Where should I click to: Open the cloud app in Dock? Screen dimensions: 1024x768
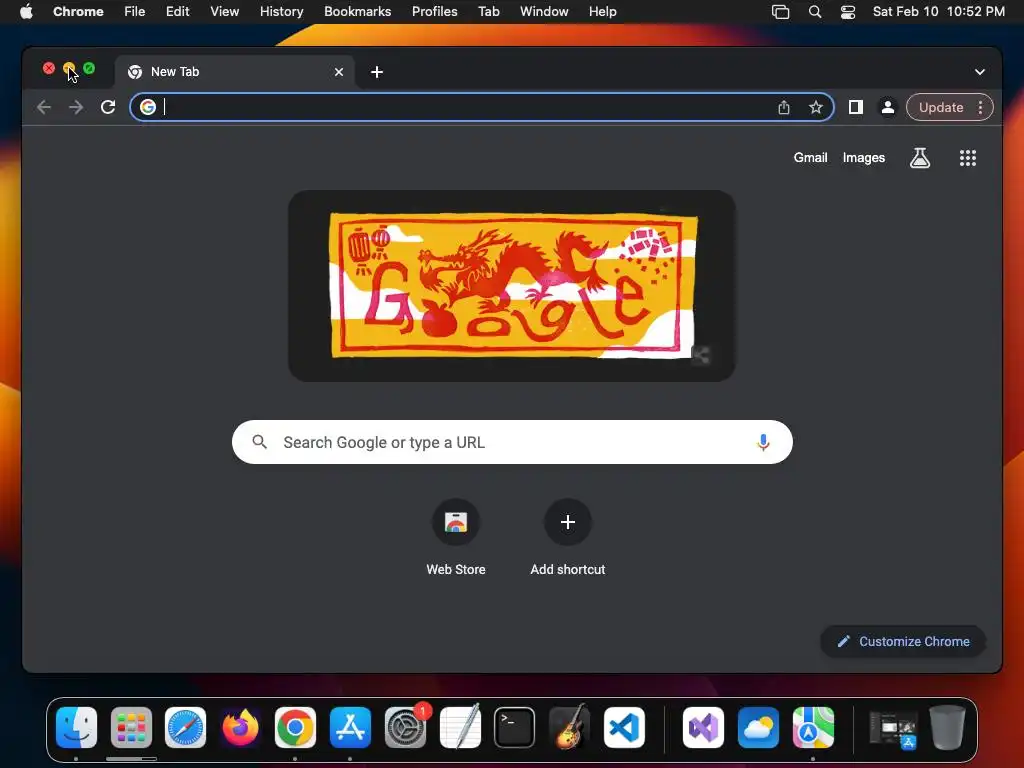(758, 727)
